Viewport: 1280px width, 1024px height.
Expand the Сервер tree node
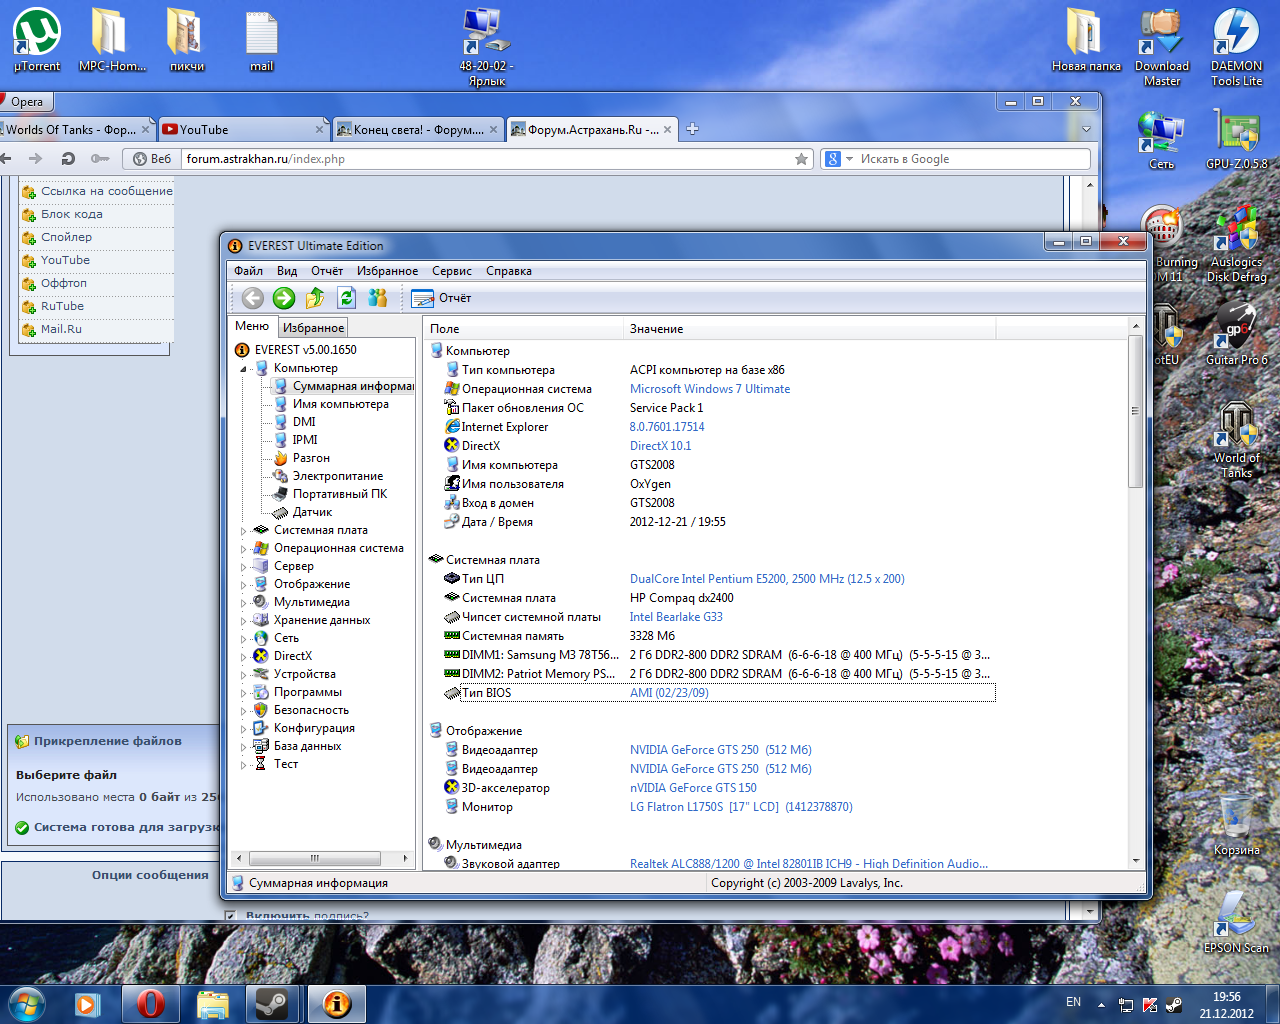click(x=243, y=567)
